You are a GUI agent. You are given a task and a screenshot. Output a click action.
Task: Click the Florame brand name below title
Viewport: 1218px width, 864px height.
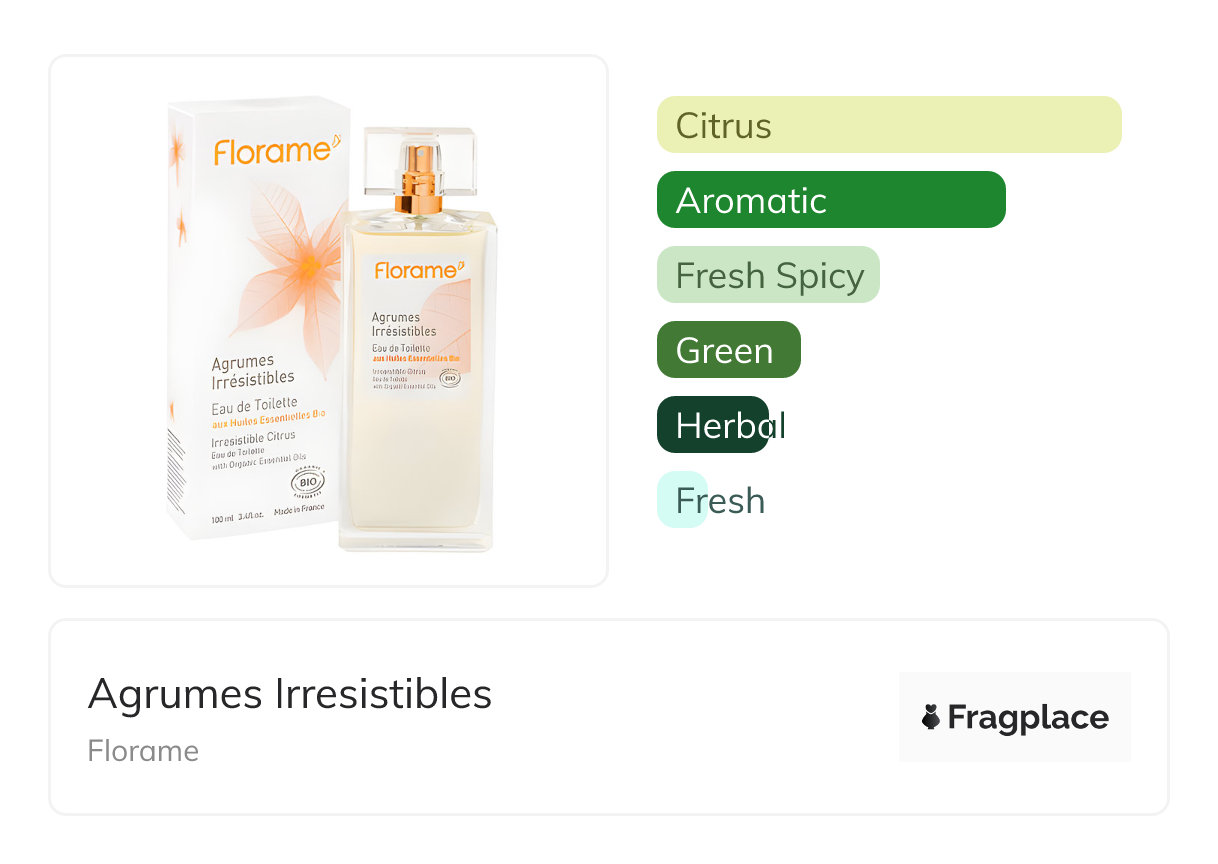(x=143, y=751)
